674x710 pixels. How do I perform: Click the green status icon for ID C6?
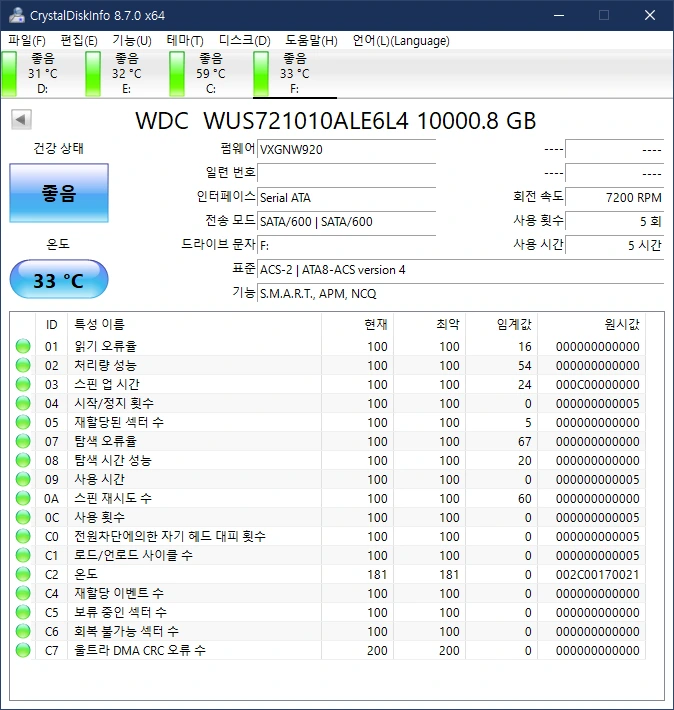pyautogui.click(x=23, y=632)
